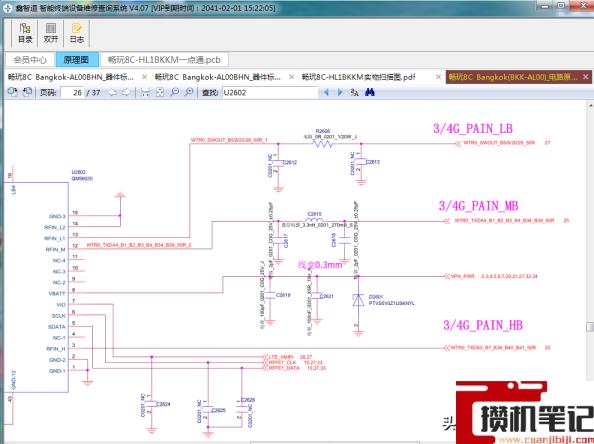Click the 3/4G_PAIN_HB label
594x444 pixels.
click(x=483, y=325)
